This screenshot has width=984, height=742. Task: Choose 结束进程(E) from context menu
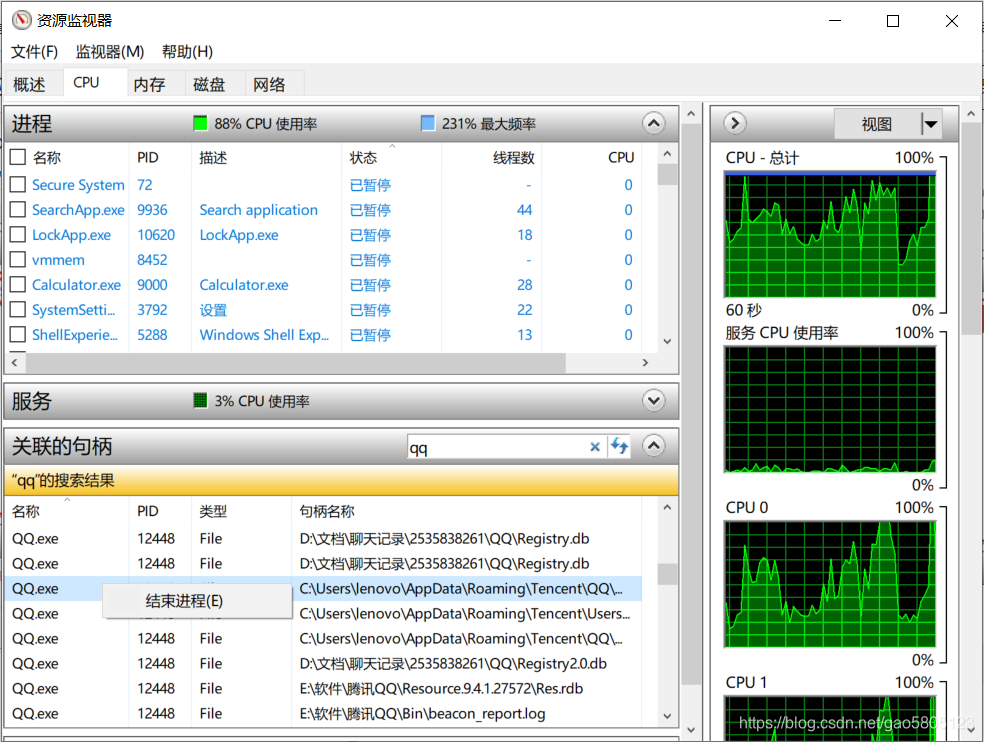tap(196, 601)
